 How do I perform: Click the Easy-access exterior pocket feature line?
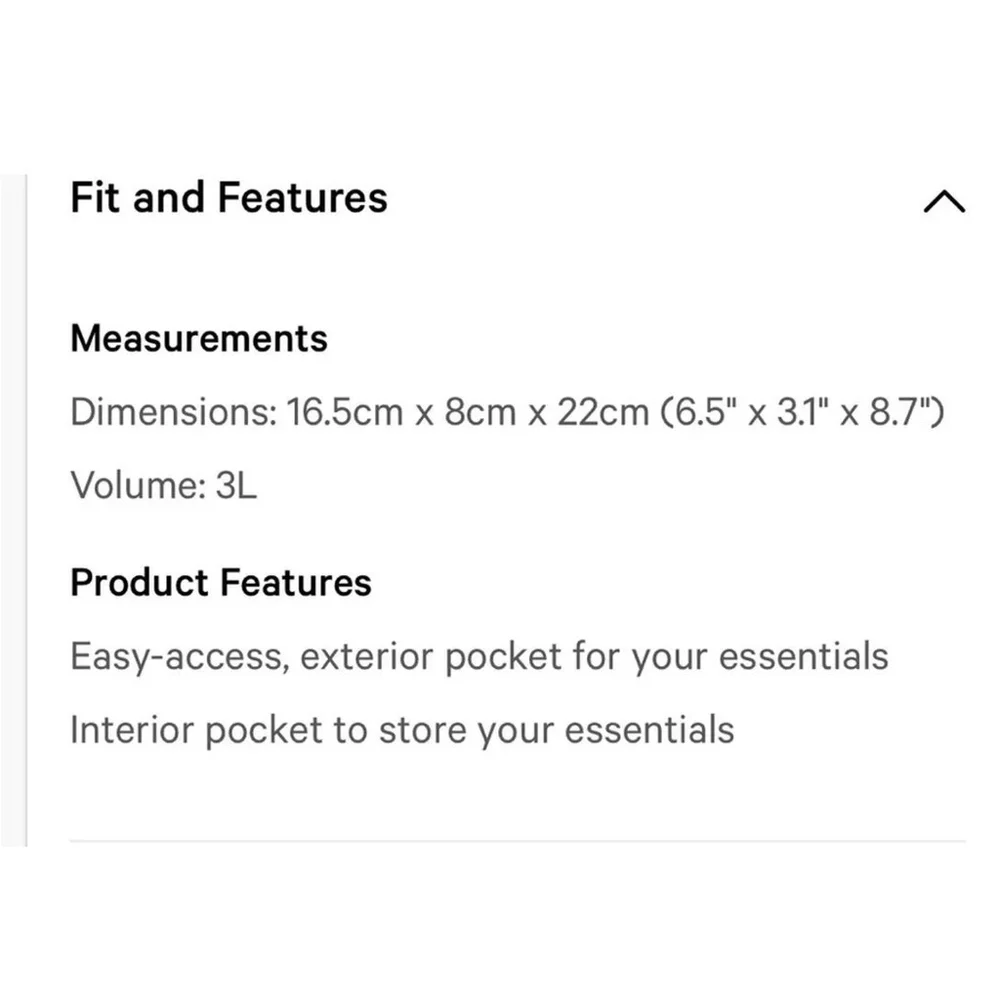pyautogui.click(x=479, y=657)
